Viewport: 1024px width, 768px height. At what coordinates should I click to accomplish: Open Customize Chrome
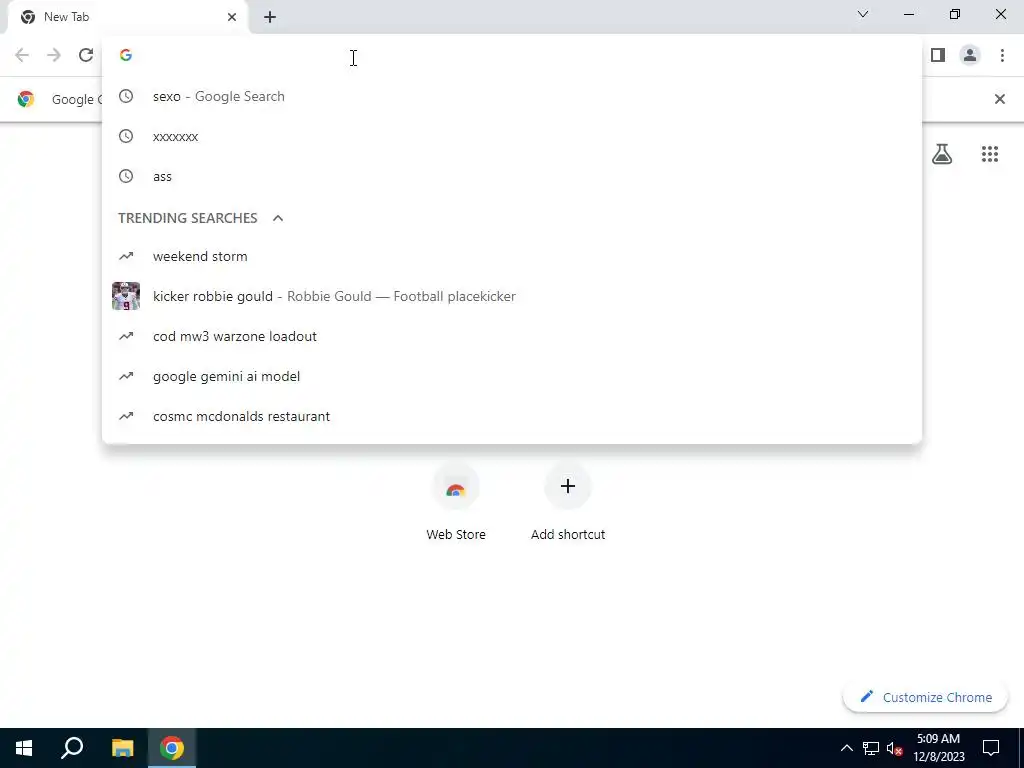click(925, 697)
